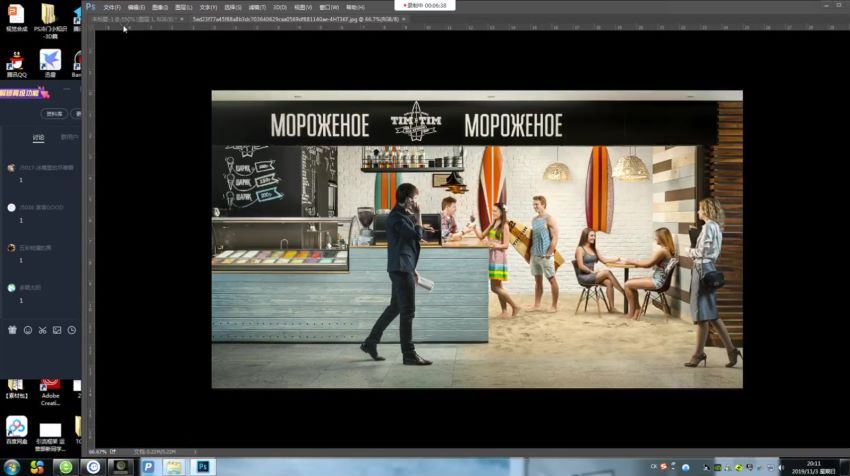Click the zoom percentage field in status bar
Screen dimensions: 850x476
(98, 452)
